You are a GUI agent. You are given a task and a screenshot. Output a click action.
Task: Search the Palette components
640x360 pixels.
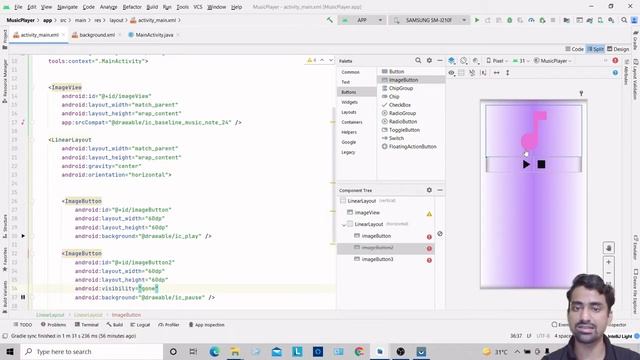[418, 60]
